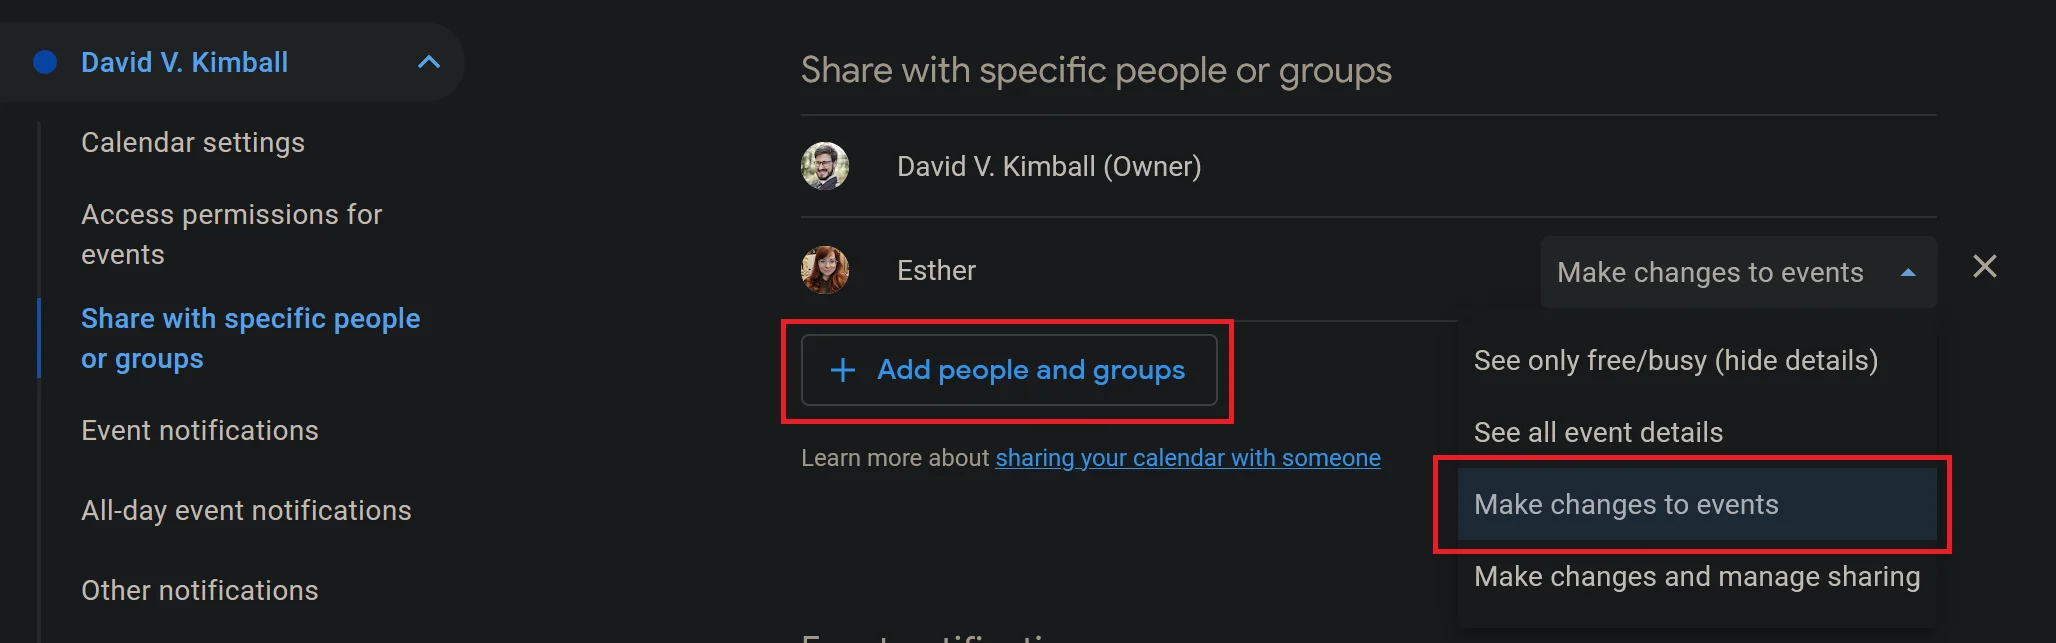The image size is (2056, 643).
Task: Click the owner avatar image next to David
Action: coord(825,166)
